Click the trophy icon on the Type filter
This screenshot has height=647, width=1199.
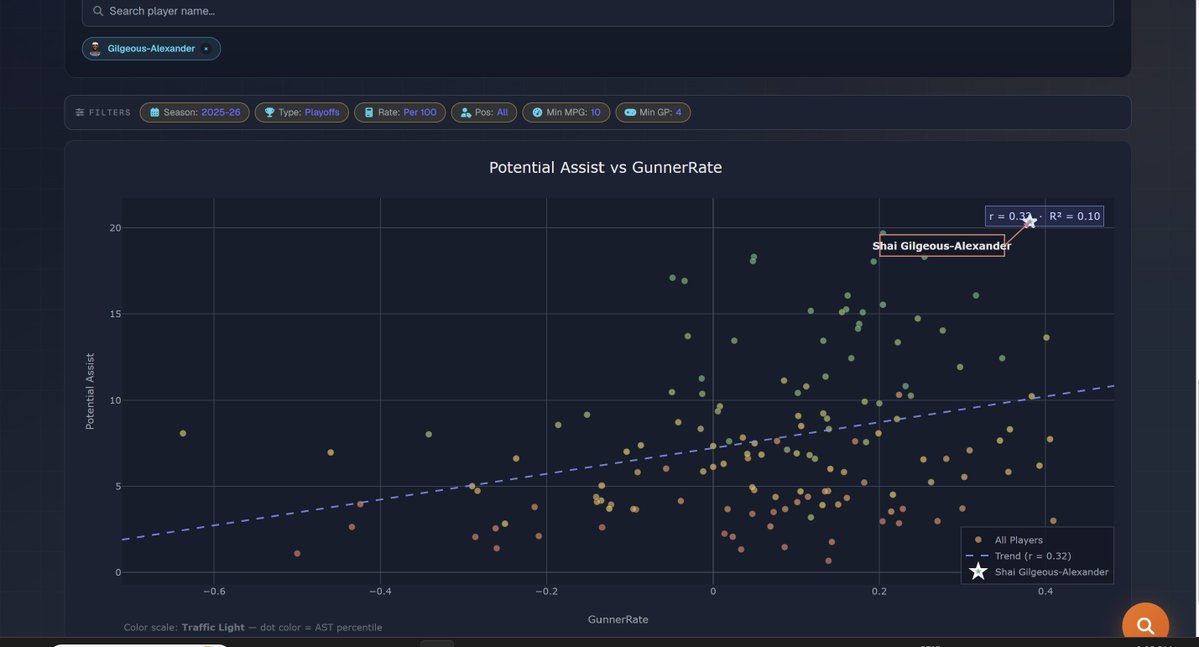pos(269,112)
